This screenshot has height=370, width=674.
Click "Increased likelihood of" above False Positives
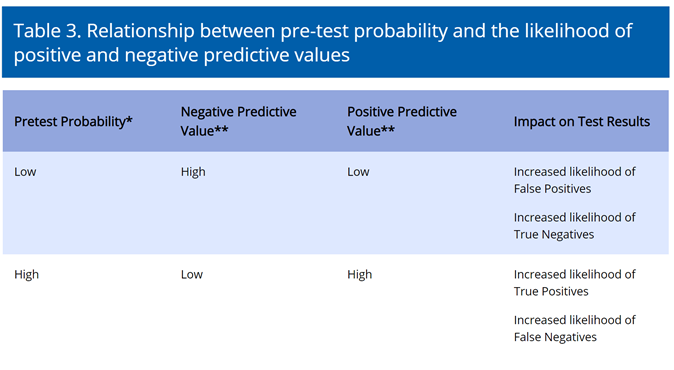[x=574, y=172]
